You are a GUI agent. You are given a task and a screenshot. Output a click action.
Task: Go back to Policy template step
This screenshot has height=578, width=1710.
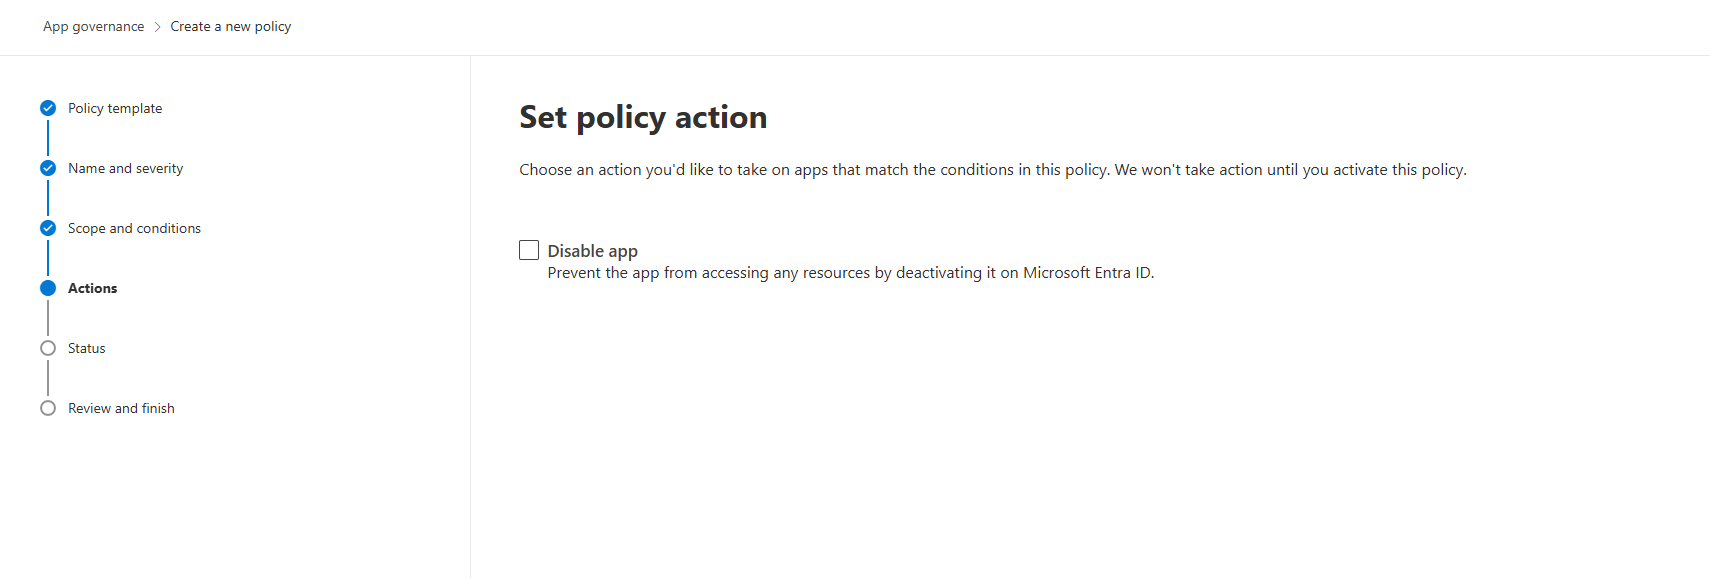click(115, 108)
